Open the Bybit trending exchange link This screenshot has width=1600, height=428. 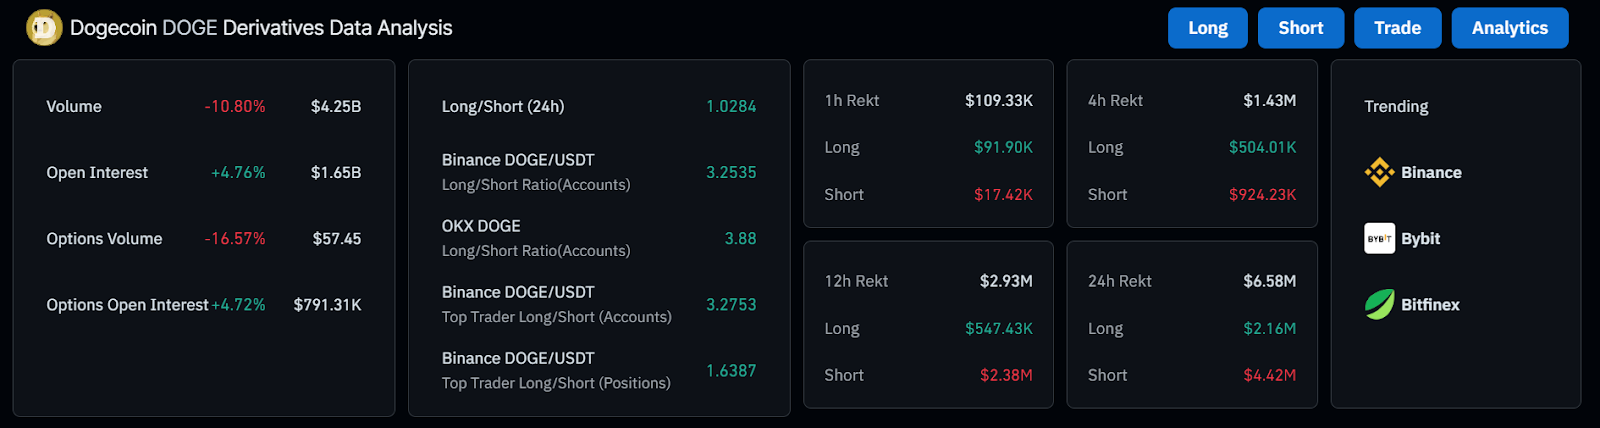click(1420, 239)
